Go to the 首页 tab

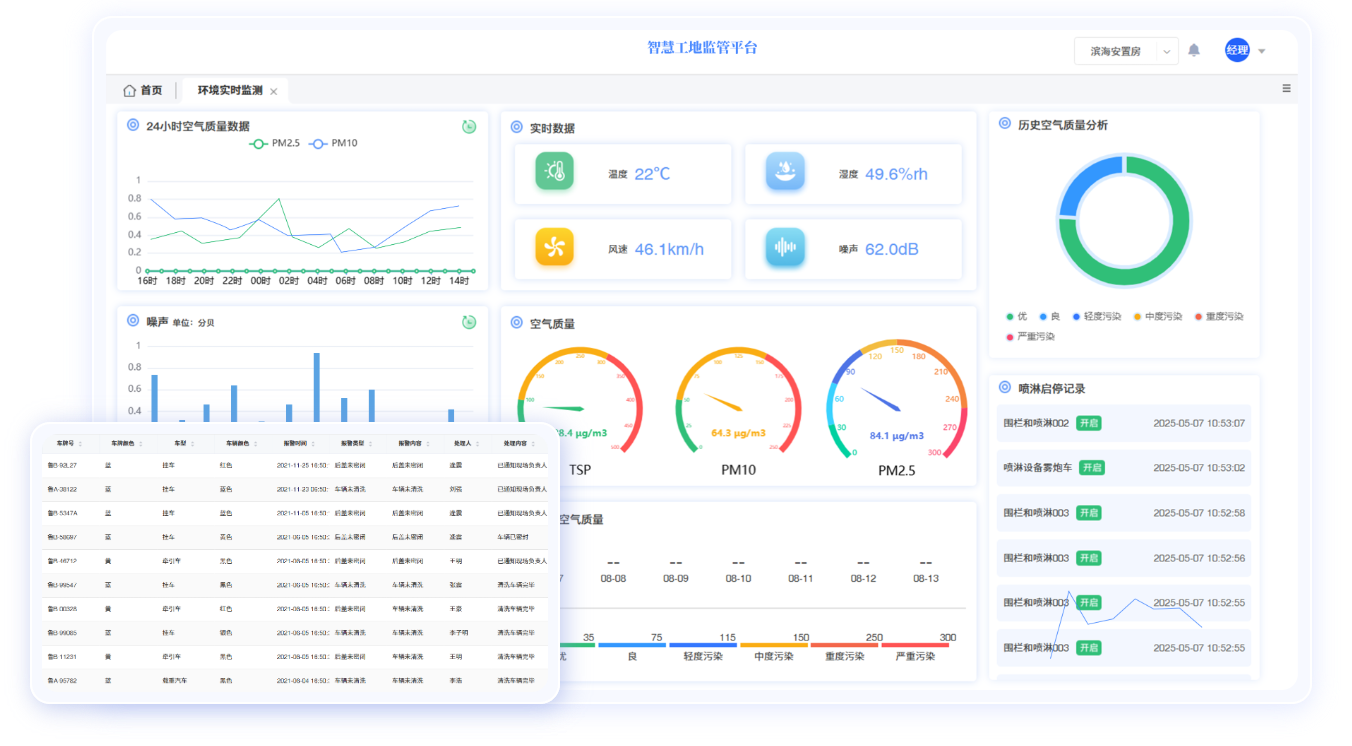tap(143, 90)
